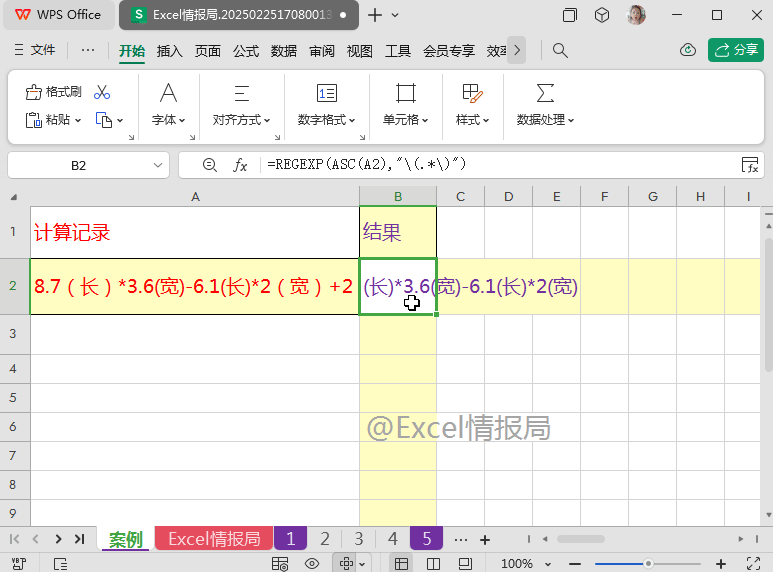
Task: Click the search icon in menu bar
Action: 560,50
